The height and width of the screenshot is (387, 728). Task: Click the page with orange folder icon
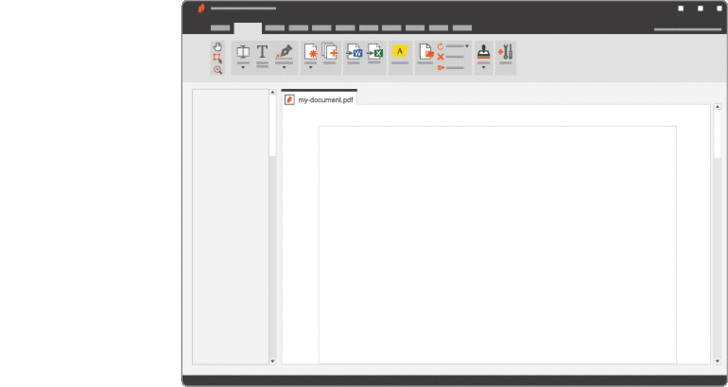pyautogui.click(x=426, y=52)
